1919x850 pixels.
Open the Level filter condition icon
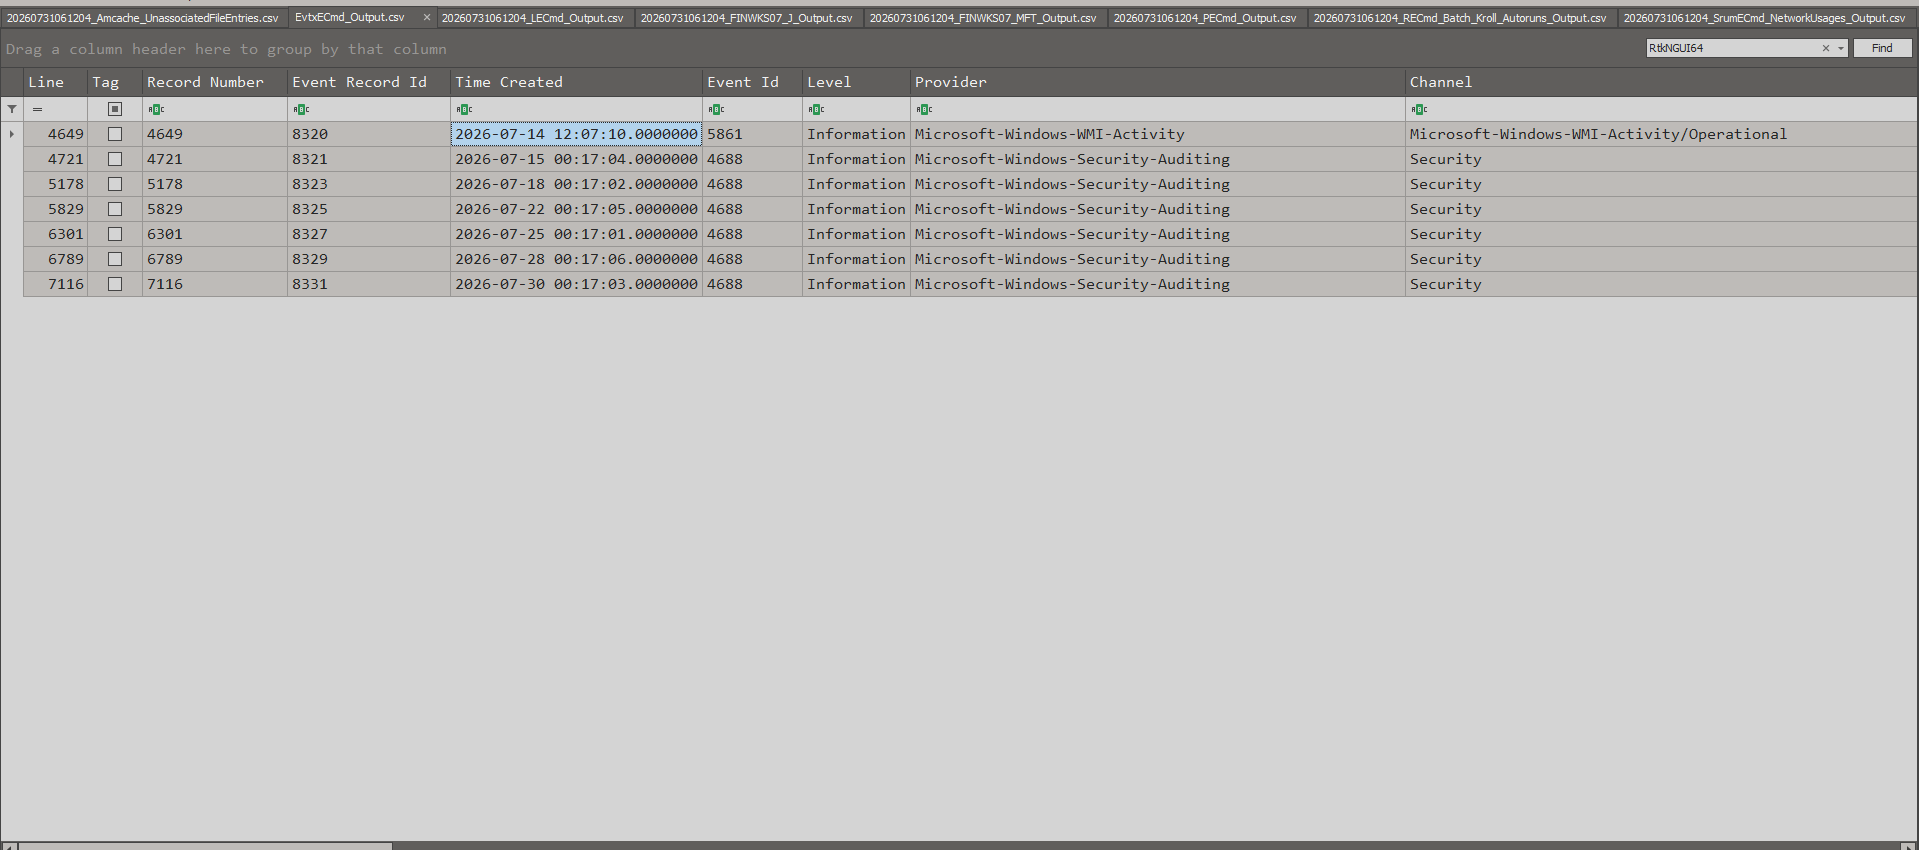pos(817,109)
